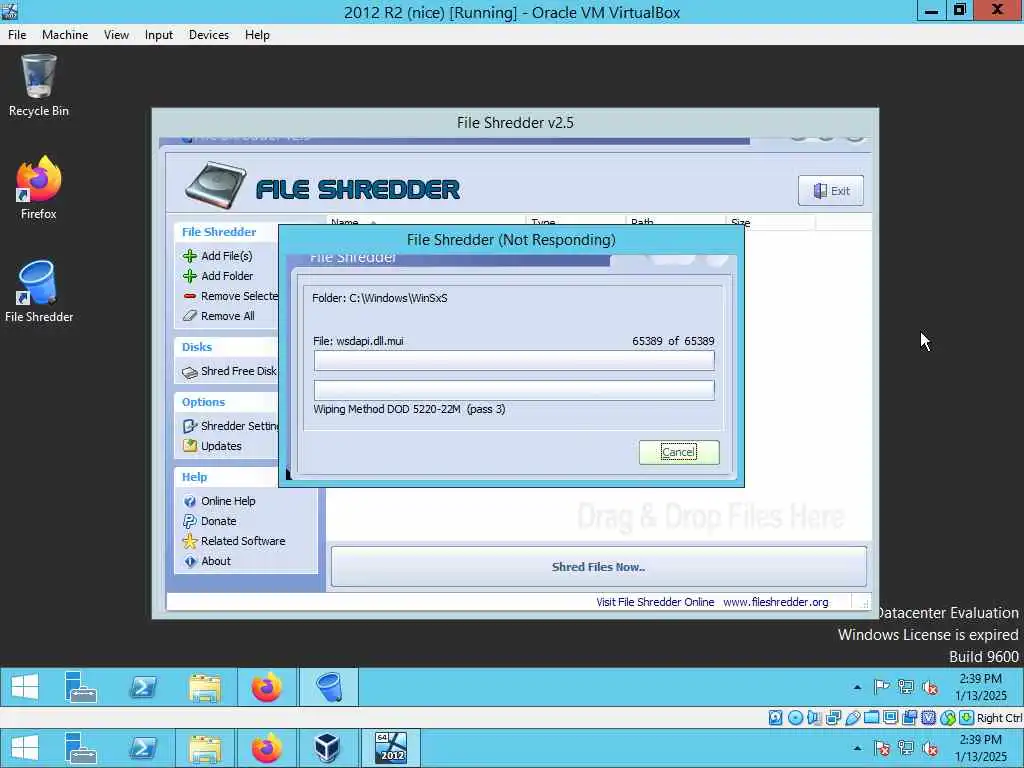Click the Shred Files Now button

[598, 567]
